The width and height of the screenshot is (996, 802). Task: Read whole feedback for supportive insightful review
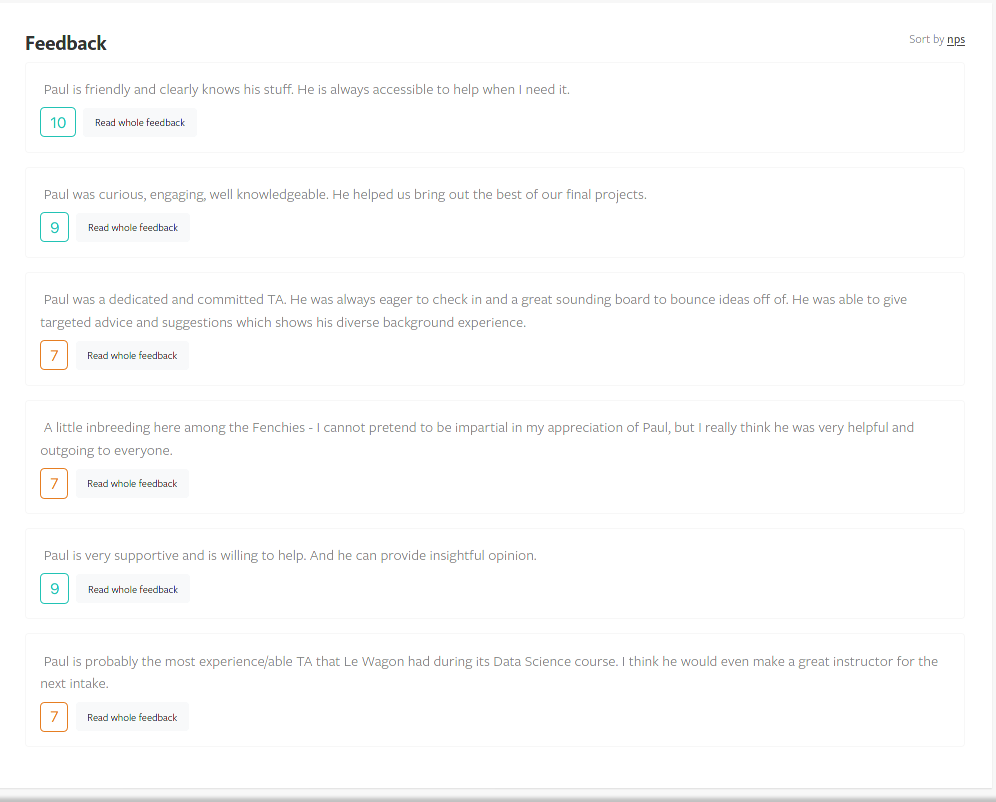[x=133, y=589]
